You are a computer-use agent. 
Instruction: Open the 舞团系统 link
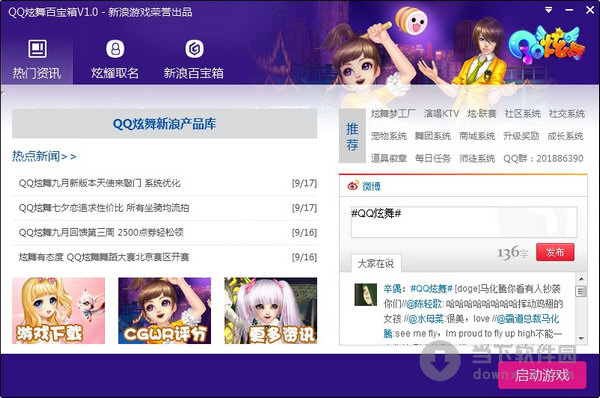pos(433,136)
